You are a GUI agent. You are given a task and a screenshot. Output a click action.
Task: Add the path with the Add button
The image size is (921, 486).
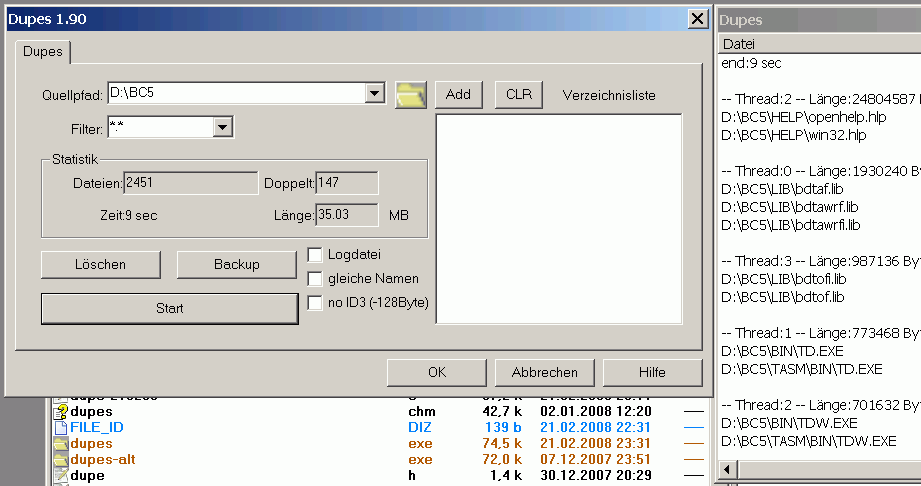458,94
